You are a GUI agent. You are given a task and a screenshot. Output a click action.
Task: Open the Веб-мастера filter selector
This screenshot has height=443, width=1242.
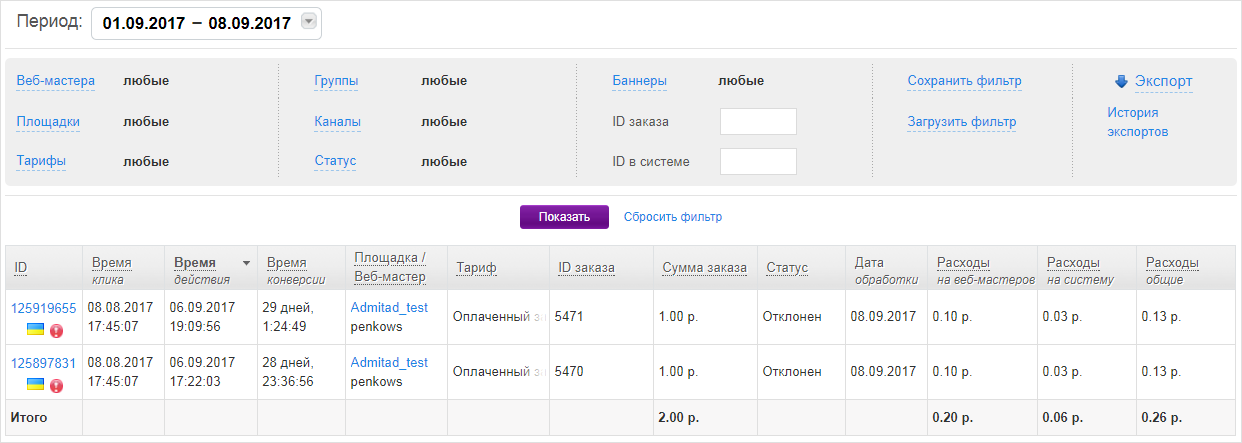coord(55,81)
